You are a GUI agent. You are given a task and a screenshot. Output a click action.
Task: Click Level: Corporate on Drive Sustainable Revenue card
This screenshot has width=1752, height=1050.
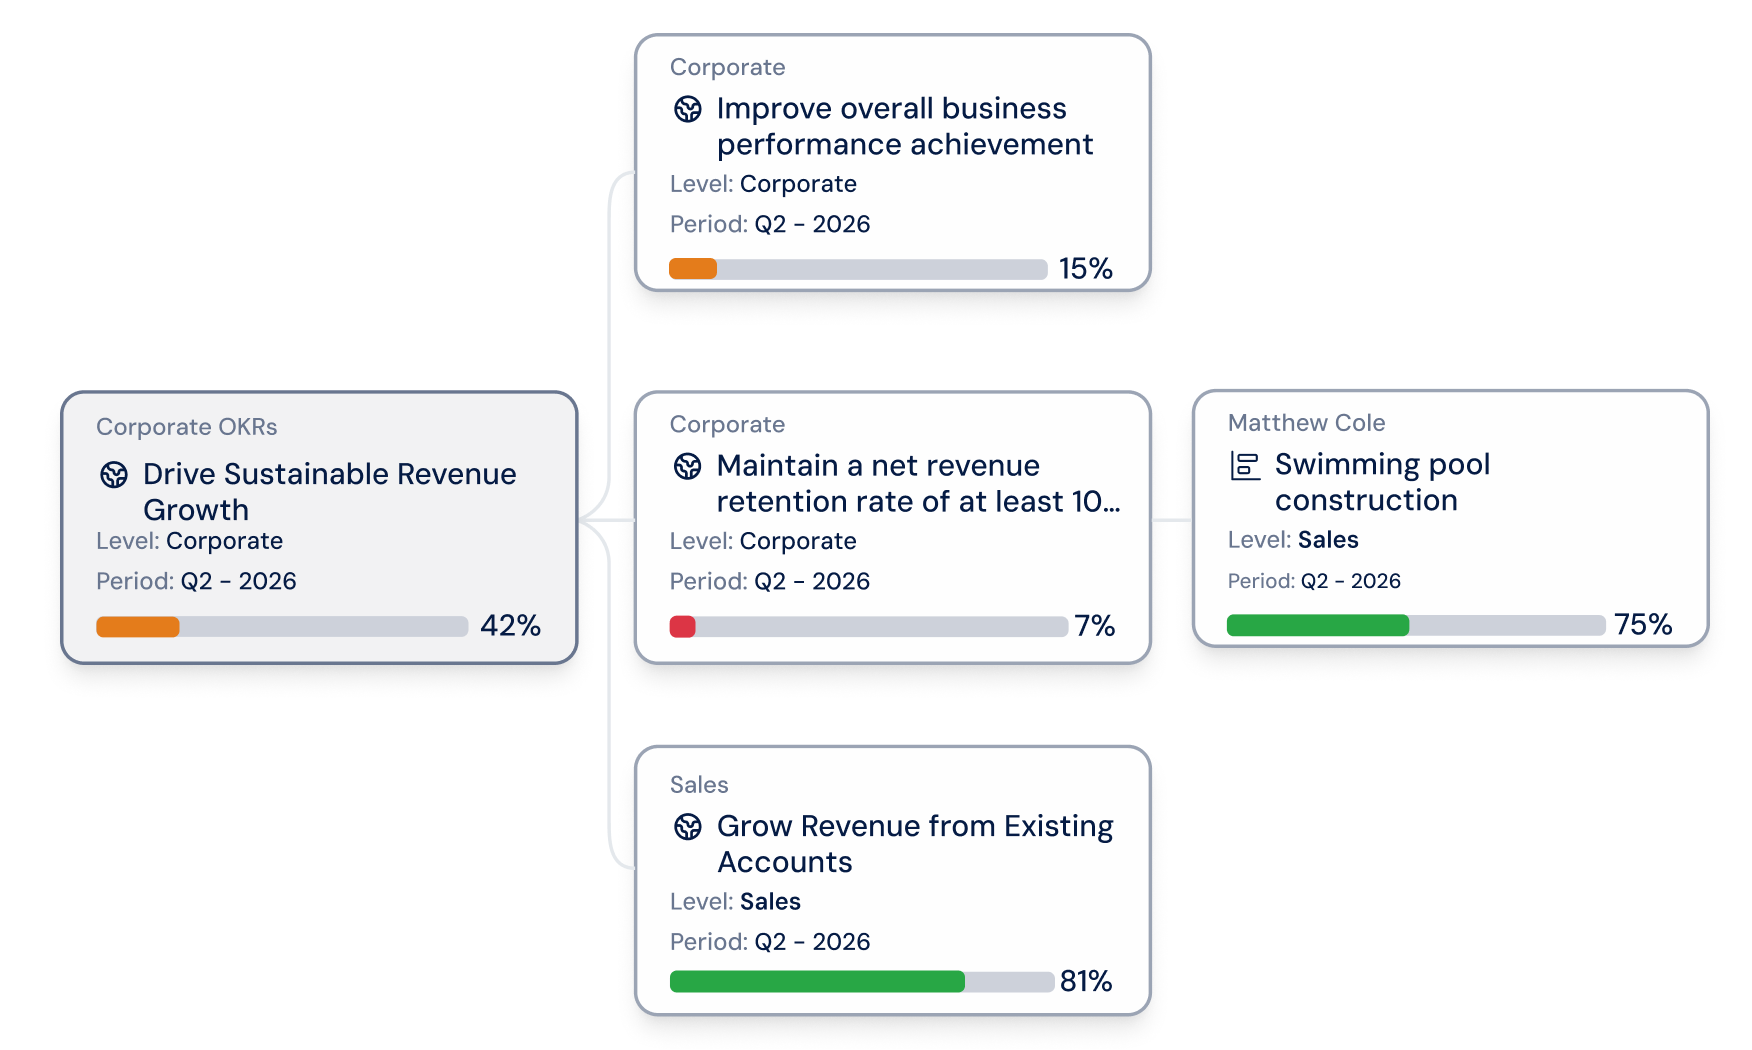189,541
